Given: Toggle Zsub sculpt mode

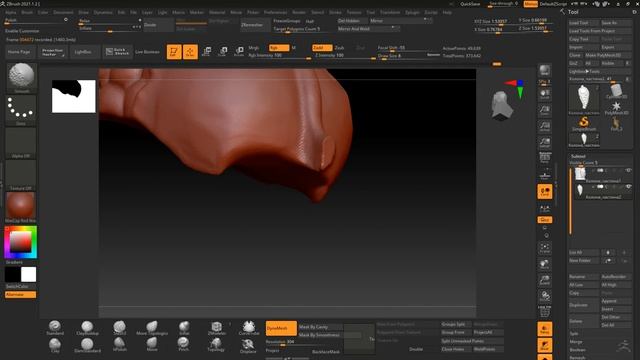Looking at the screenshot, I should click(x=339, y=48).
